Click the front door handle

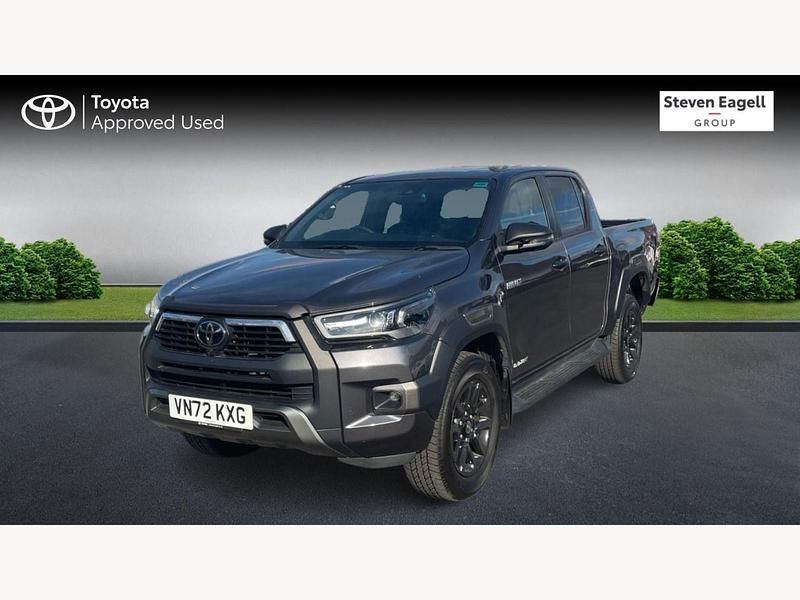pos(561,264)
